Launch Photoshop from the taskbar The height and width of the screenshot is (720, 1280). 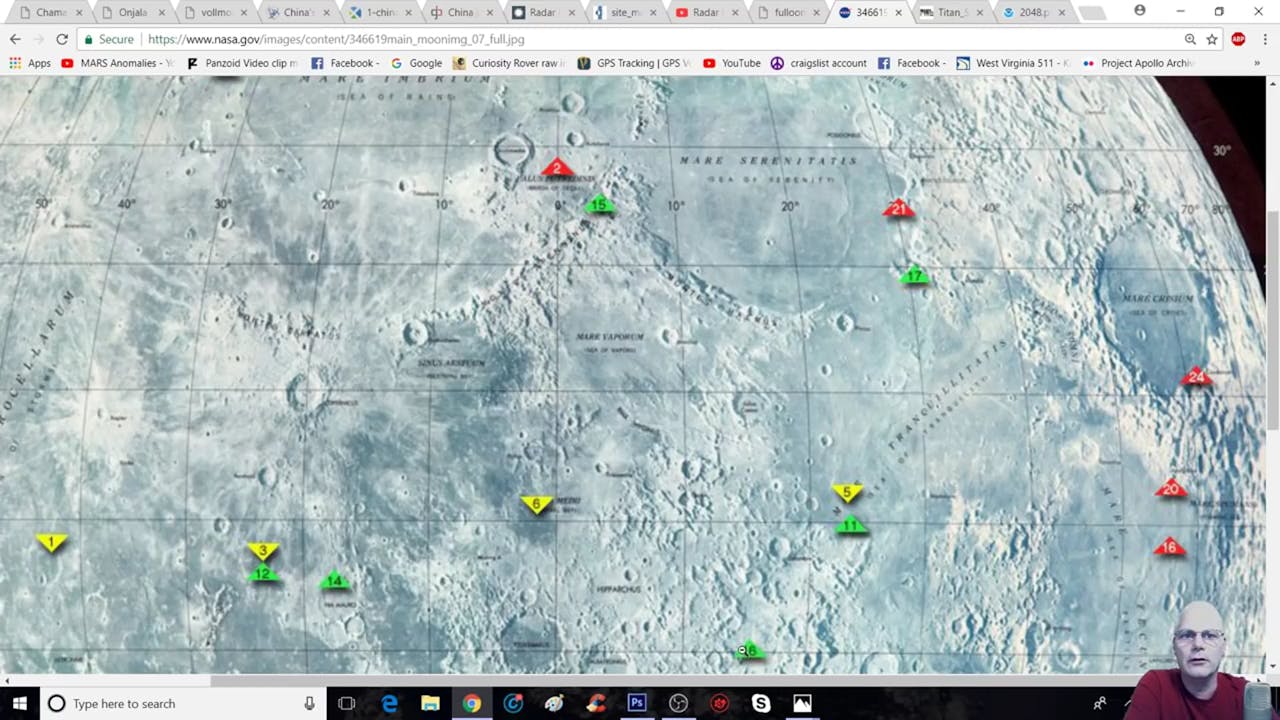[x=637, y=703]
